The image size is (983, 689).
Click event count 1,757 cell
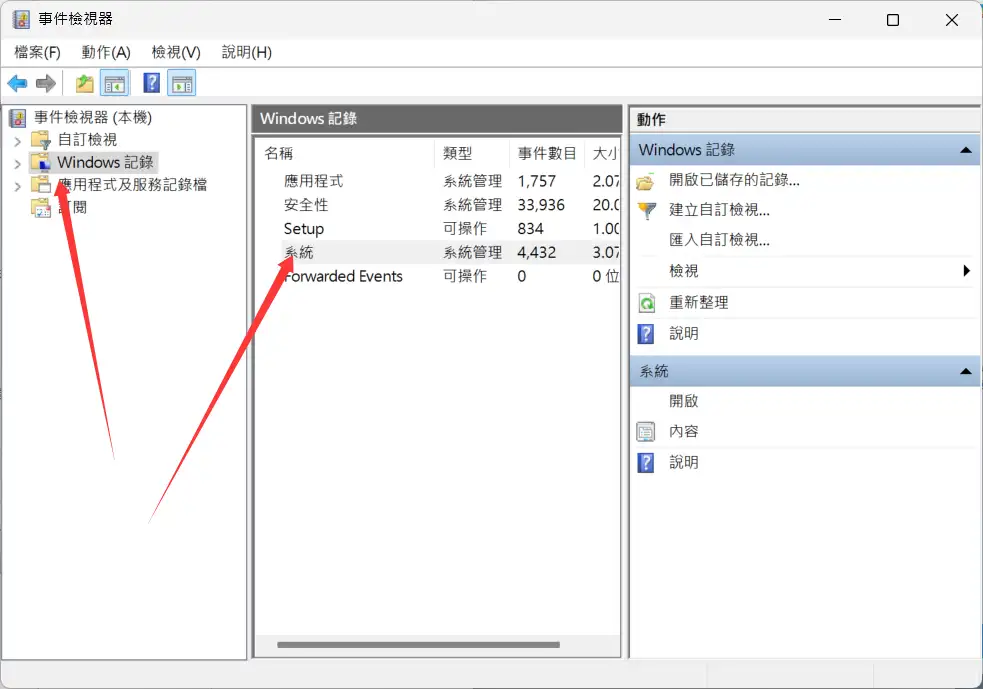pos(537,181)
